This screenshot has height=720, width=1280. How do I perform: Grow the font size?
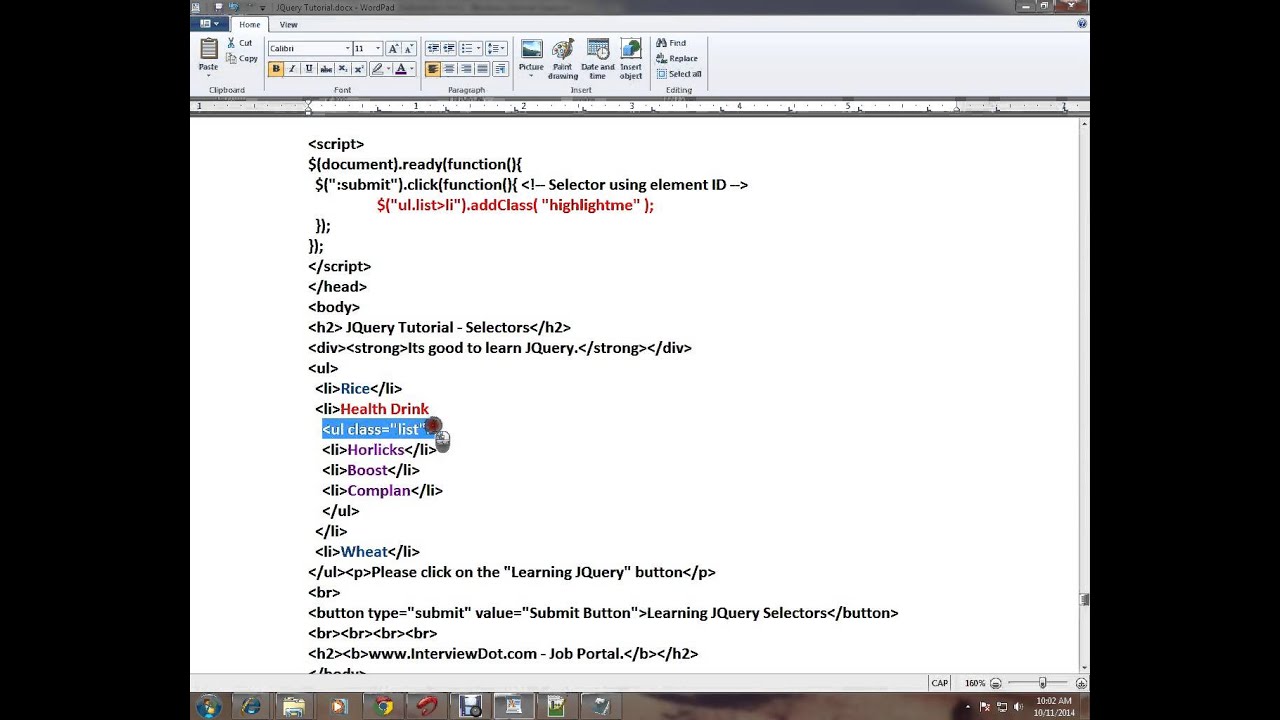393,48
